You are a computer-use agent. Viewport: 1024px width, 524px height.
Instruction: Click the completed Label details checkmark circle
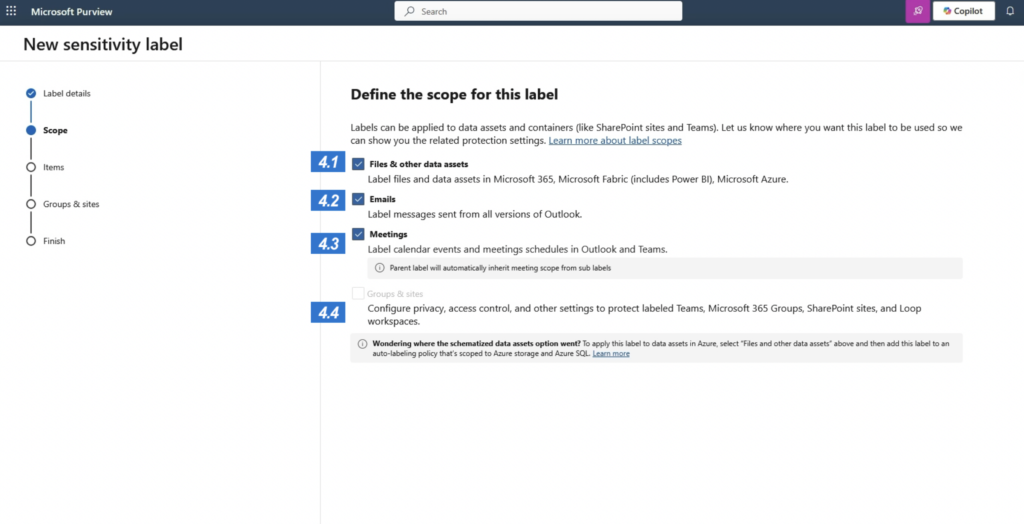click(31, 93)
